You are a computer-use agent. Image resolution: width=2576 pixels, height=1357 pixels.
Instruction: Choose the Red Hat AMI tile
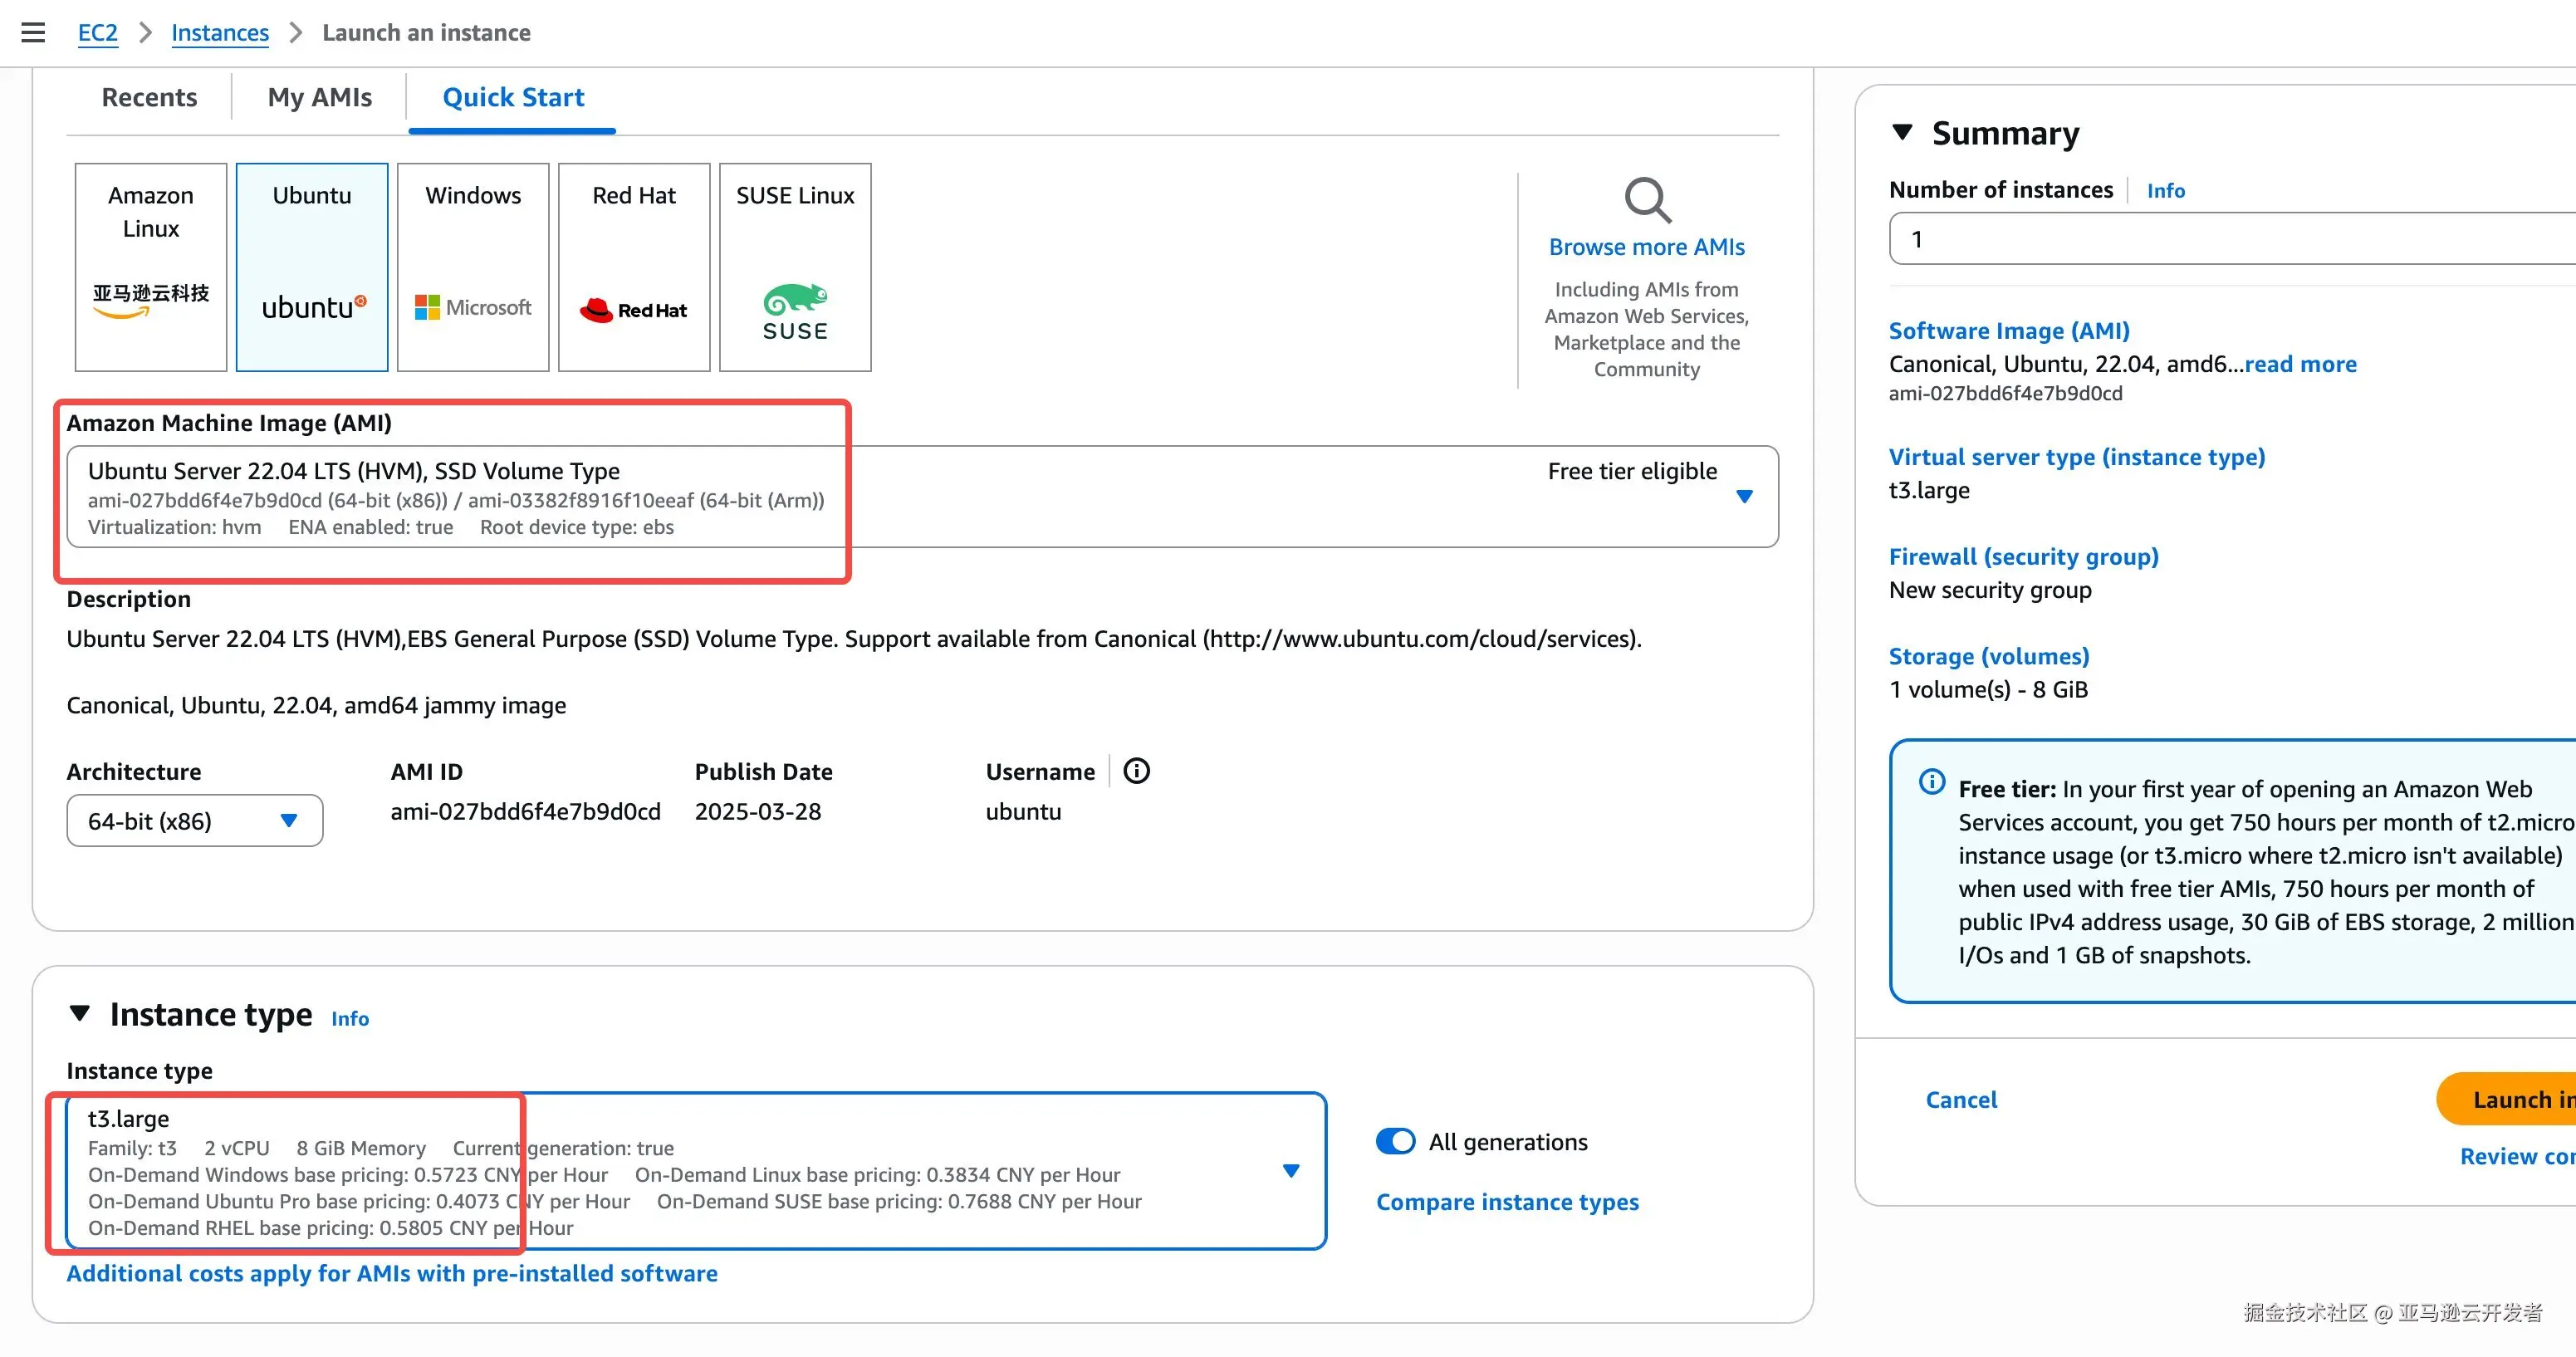tap(634, 267)
